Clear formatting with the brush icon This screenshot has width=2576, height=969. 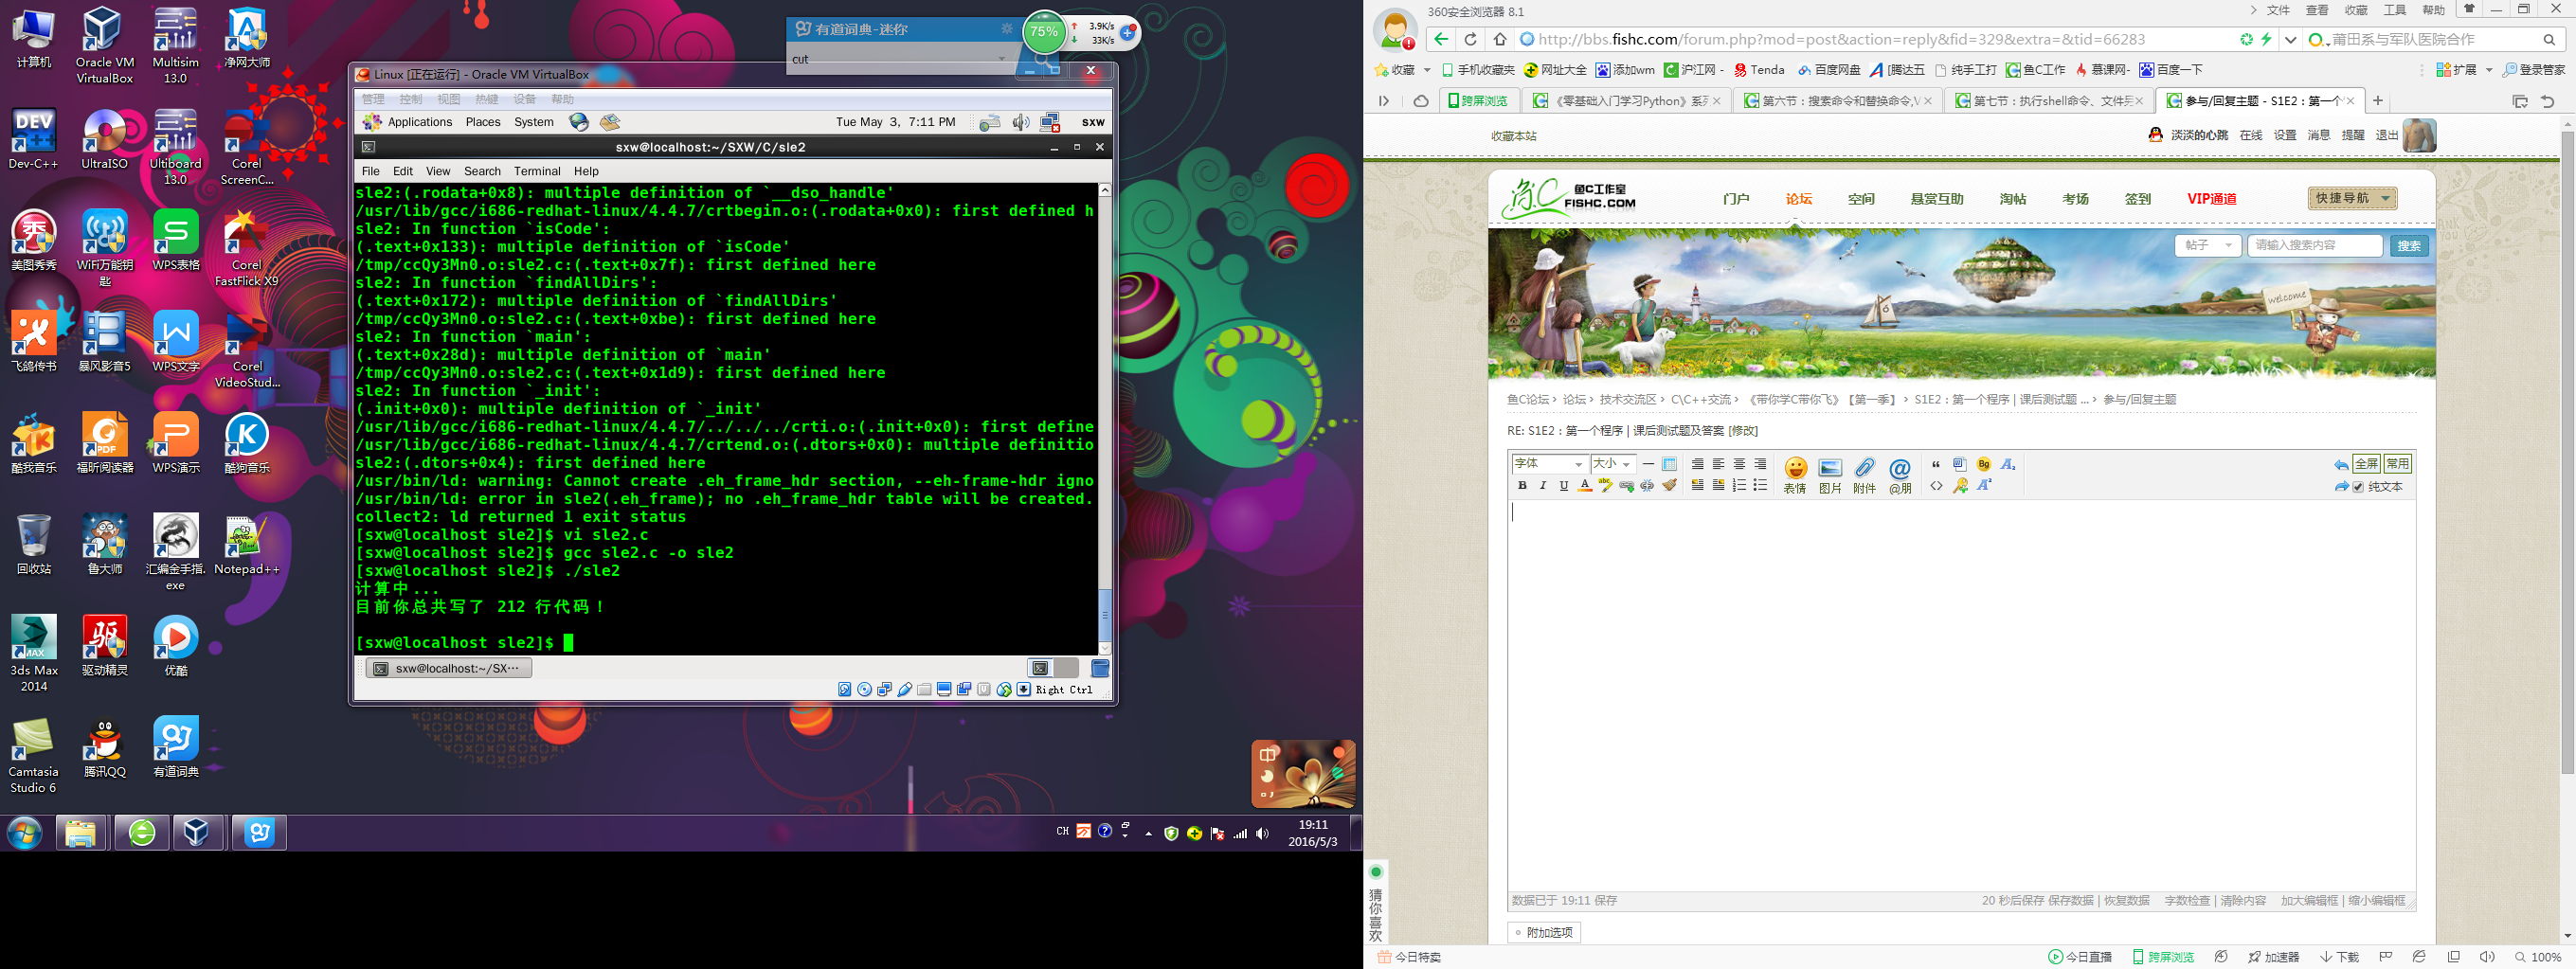click(x=1669, y=485)
